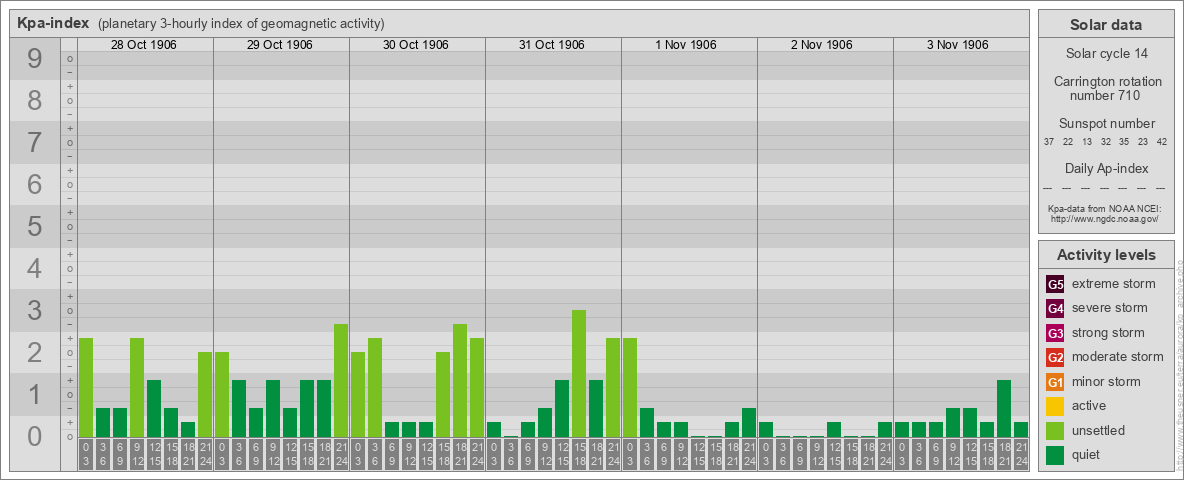Viewport: 1184px width, 480px height.
Task: Select the 31 Oct 1906 date header
Action: (x=551, y=45)
